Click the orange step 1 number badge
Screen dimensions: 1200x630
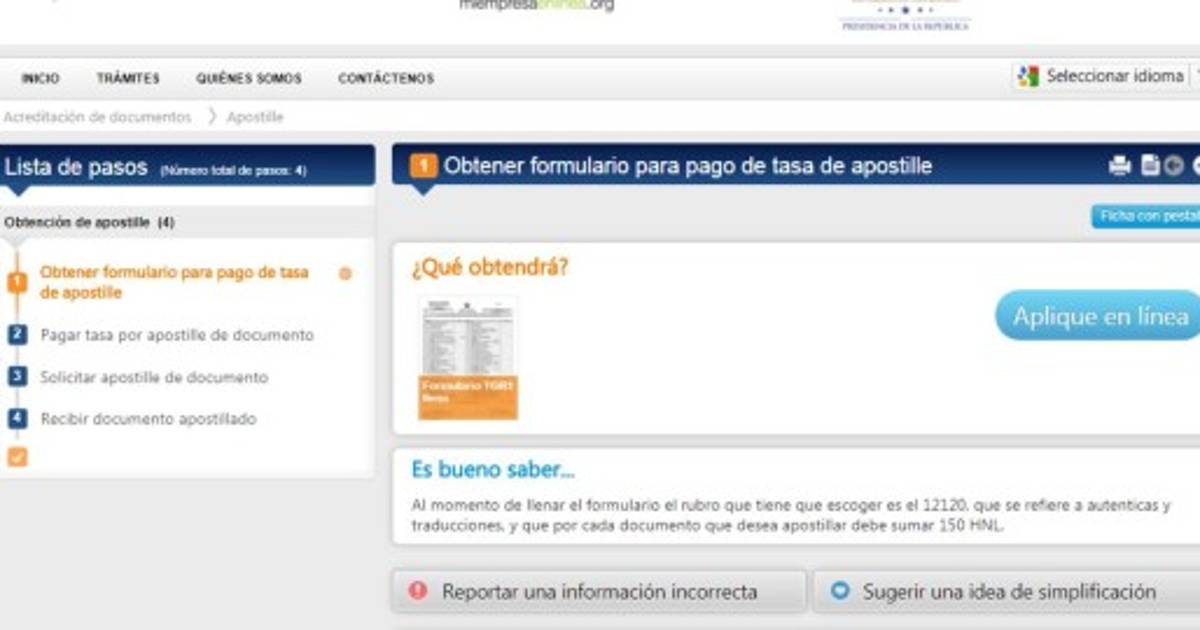point(17,282)
